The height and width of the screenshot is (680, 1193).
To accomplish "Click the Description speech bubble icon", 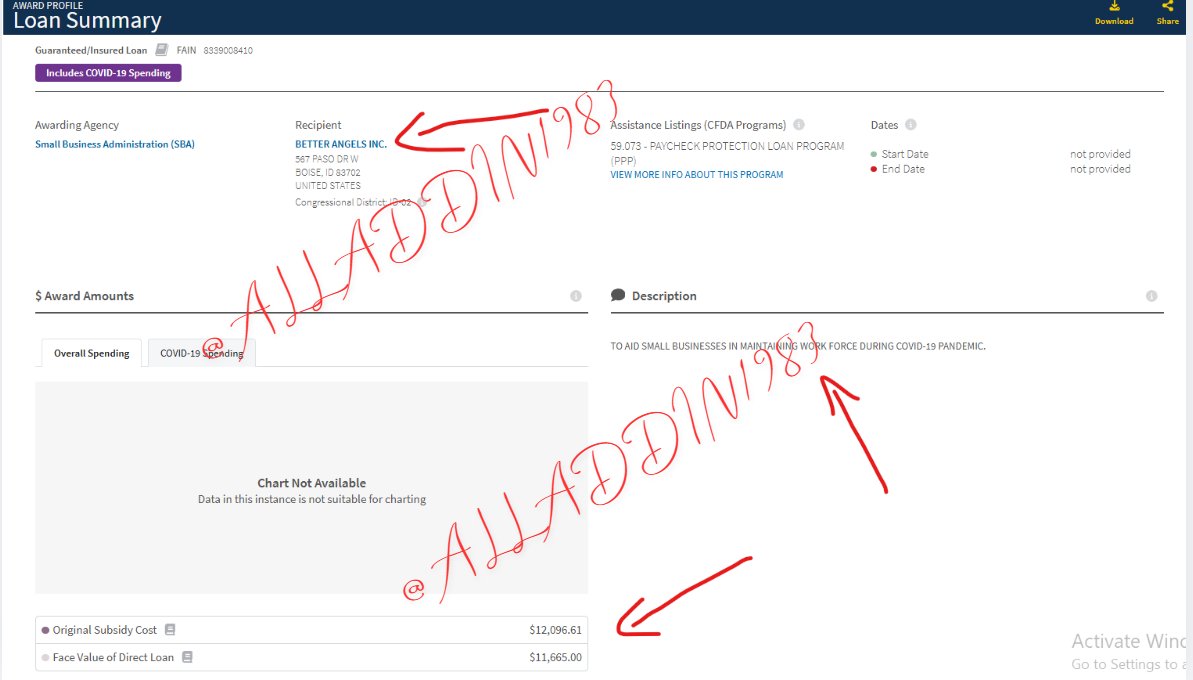I will pyautogui.click(x=618, y=295).
